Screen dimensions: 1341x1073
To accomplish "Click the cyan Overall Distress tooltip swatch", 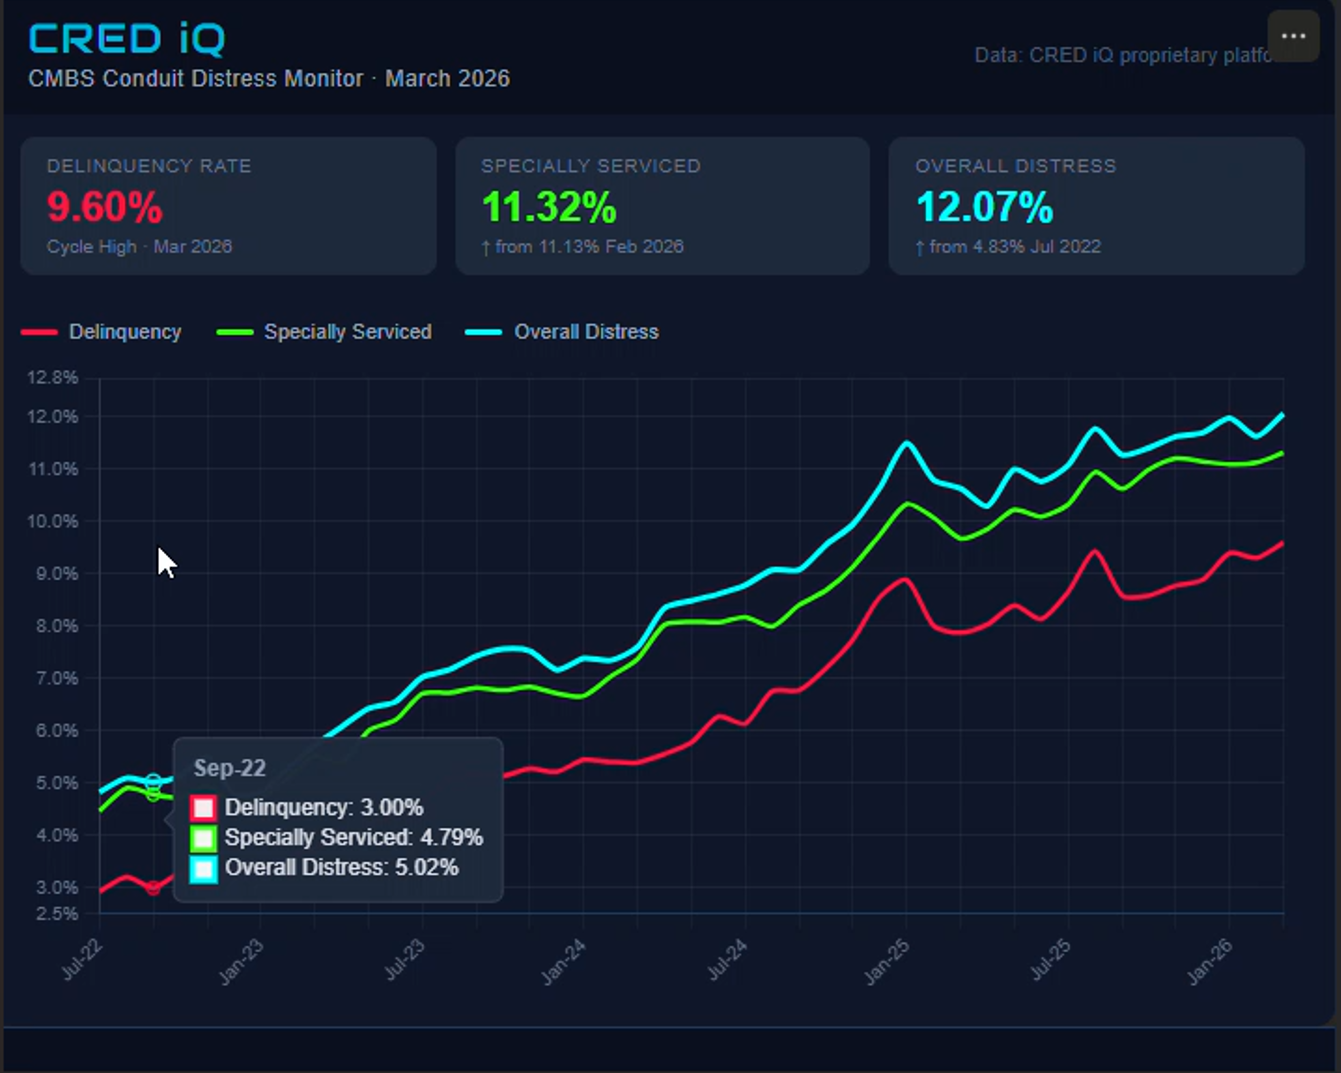I will 204,868.
